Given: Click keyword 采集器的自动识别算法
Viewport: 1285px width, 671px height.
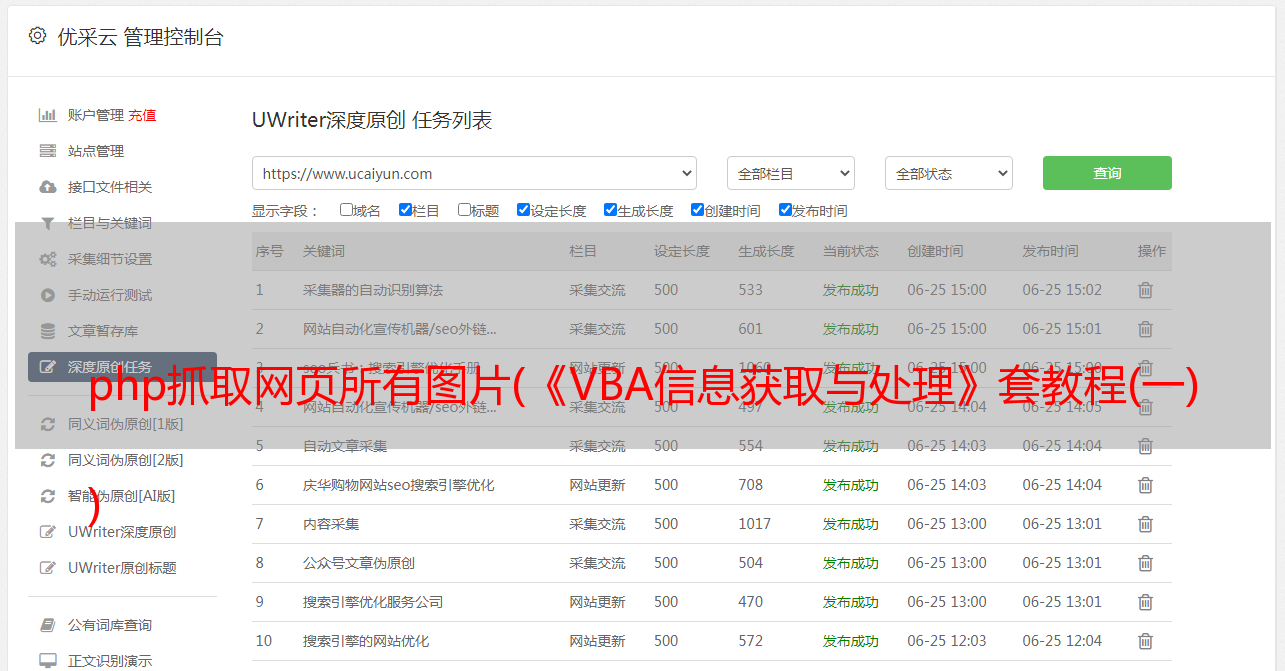Looking at the screenshot, I should point(373,290).
